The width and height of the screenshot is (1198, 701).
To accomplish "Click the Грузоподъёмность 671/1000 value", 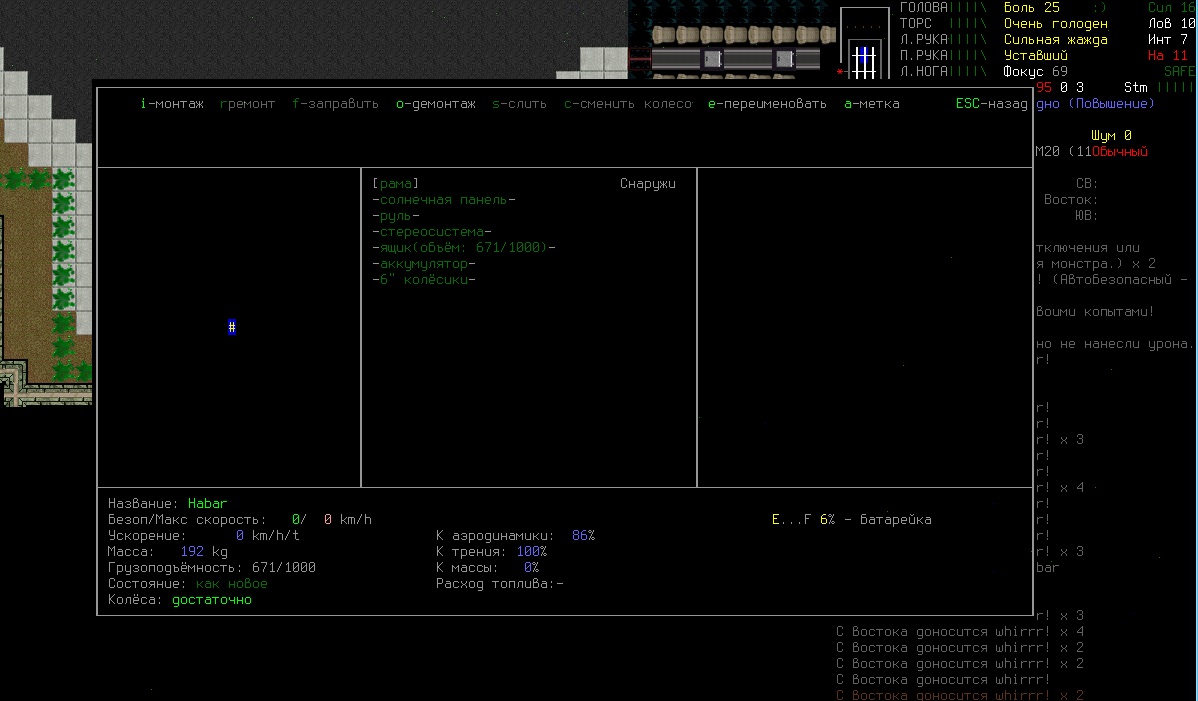I will (x=283, y=568).
